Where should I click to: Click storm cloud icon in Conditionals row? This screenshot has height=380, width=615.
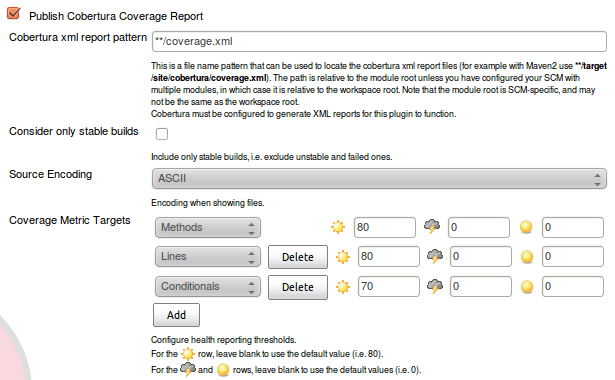pos(435,286)
